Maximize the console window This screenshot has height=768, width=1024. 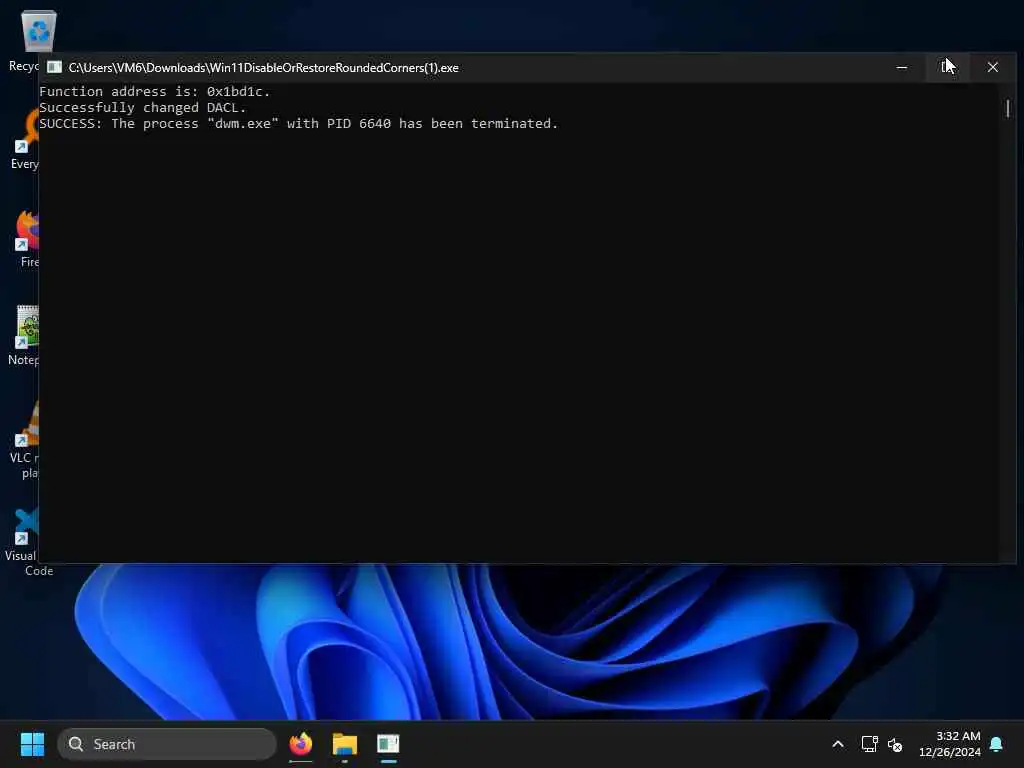tap(947, 67)
